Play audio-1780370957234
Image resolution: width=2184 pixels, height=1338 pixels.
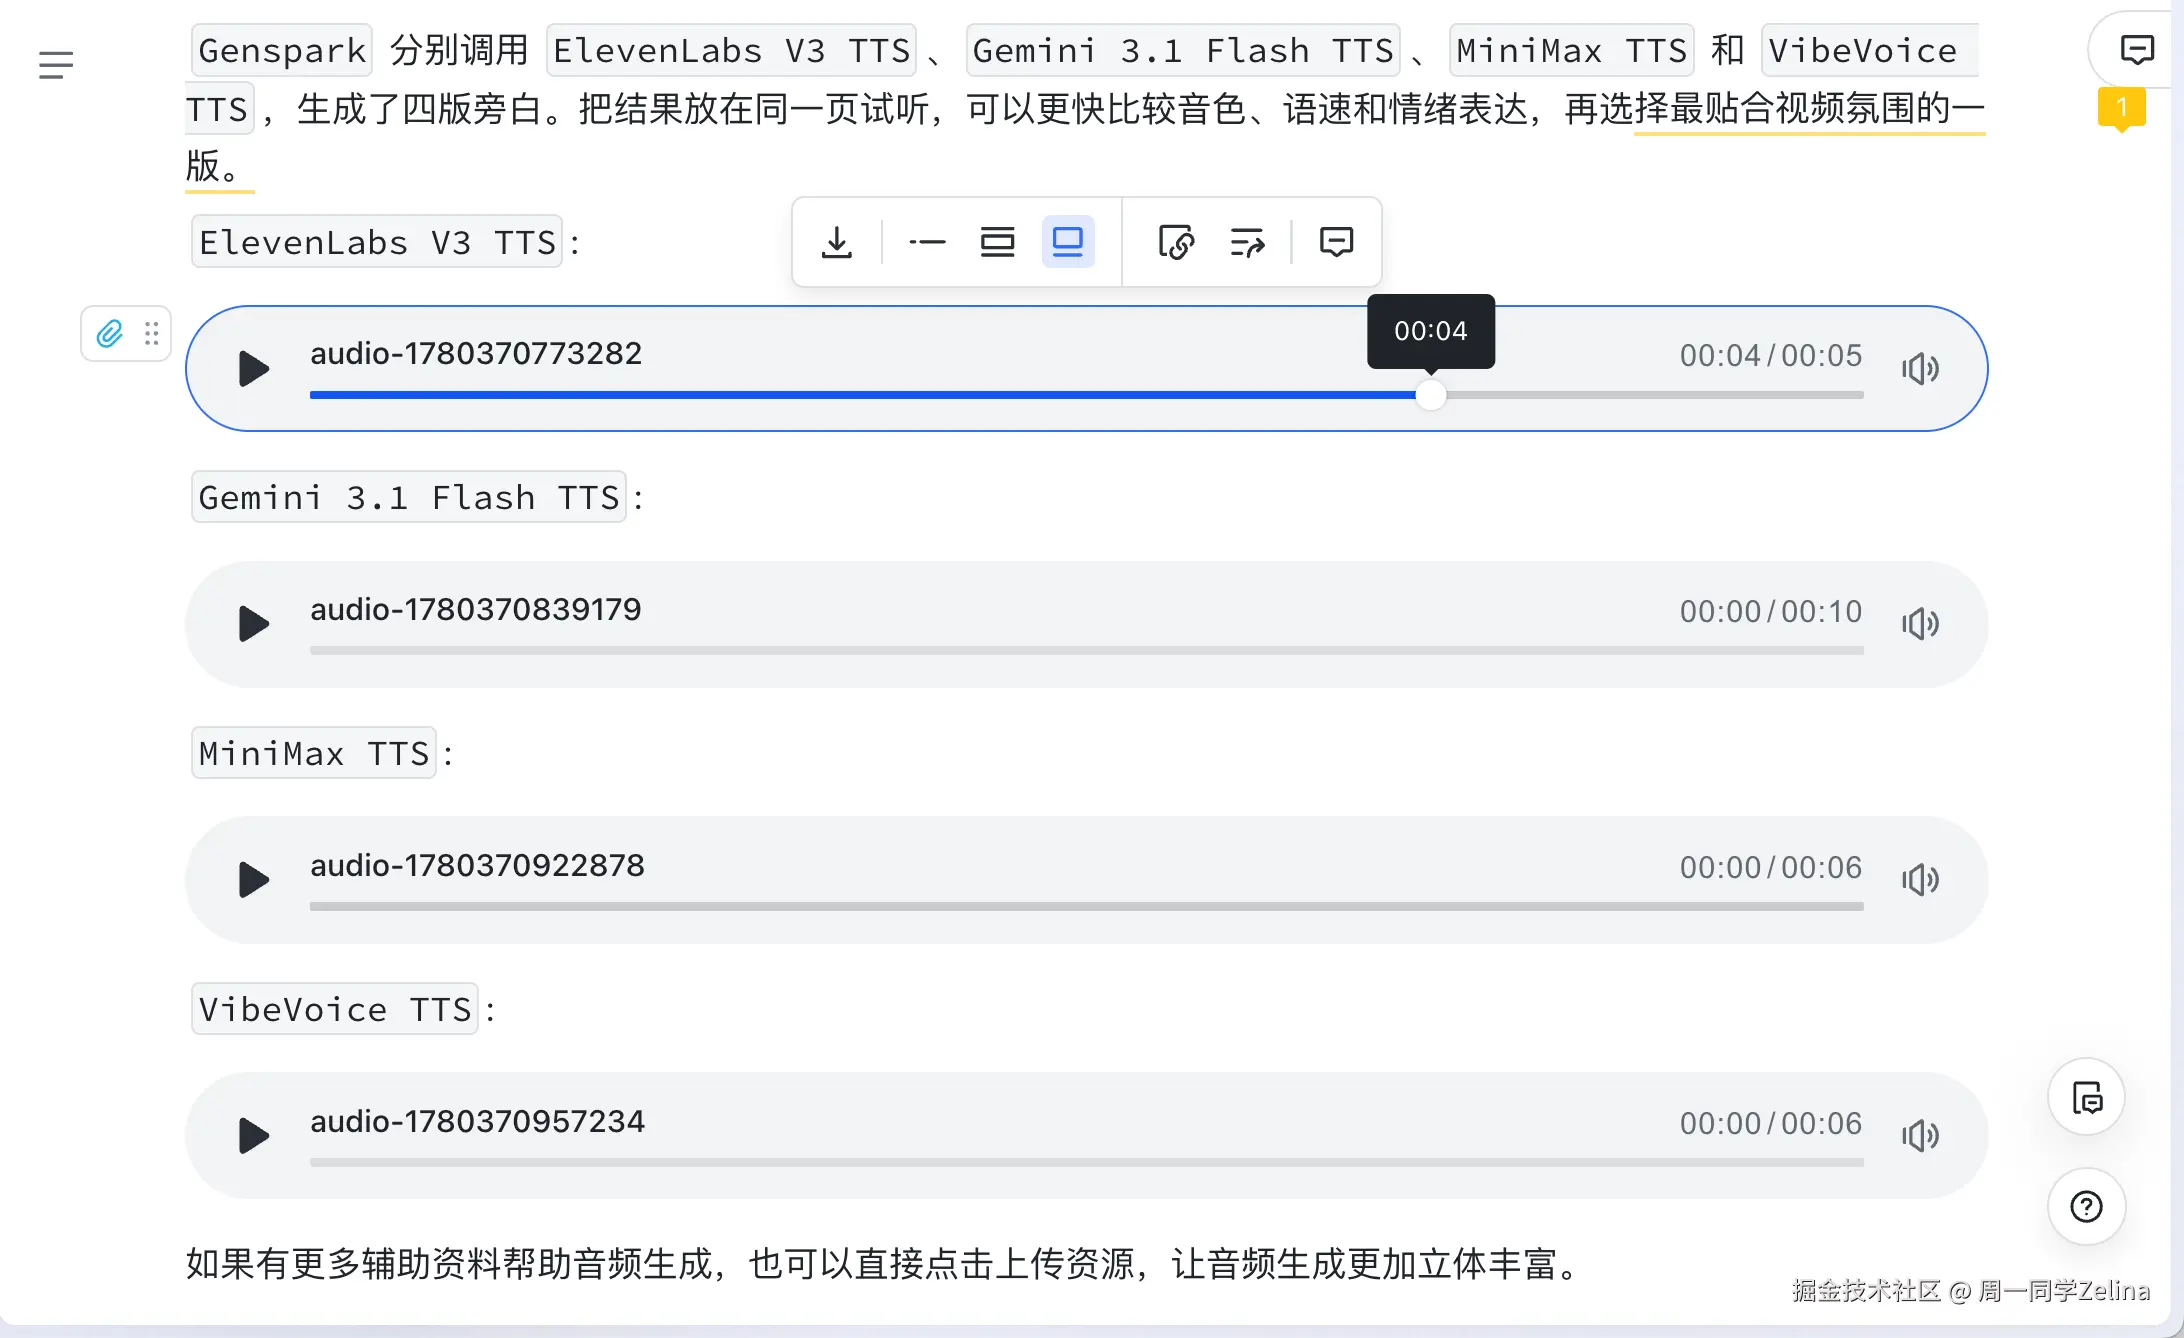(254, 1136)
